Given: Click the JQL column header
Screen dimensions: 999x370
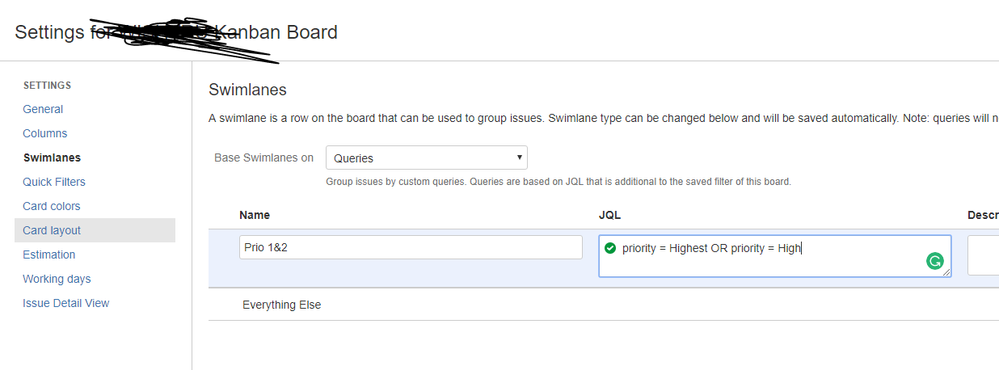Looking at the screenshot, I should (x=610, y=215).
